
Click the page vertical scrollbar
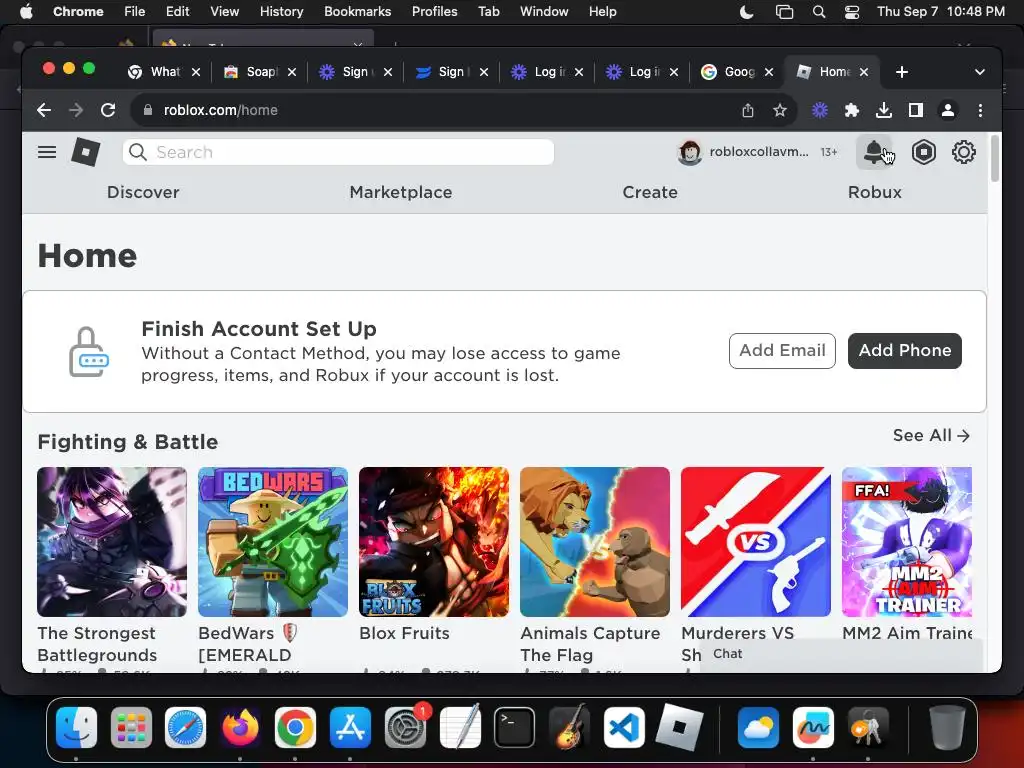pyautogui.click(x=995, y=159)
